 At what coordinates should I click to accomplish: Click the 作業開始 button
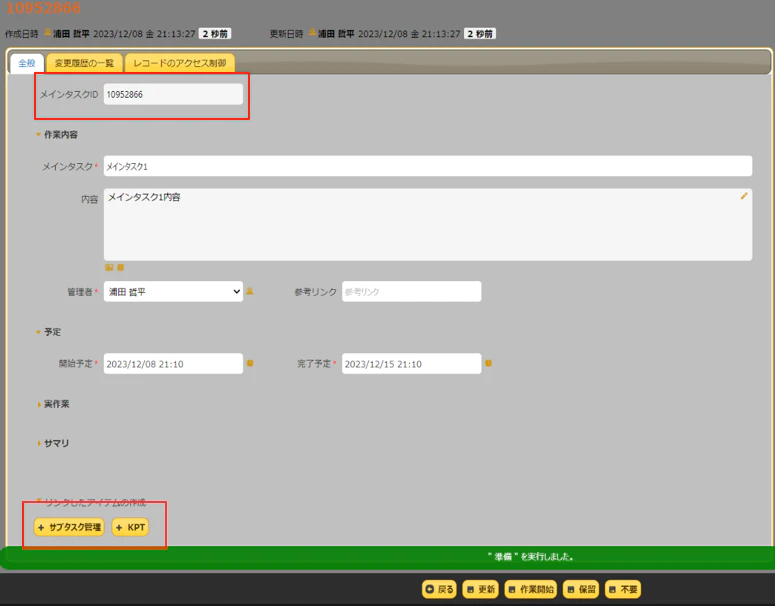[x=530, y=589]
